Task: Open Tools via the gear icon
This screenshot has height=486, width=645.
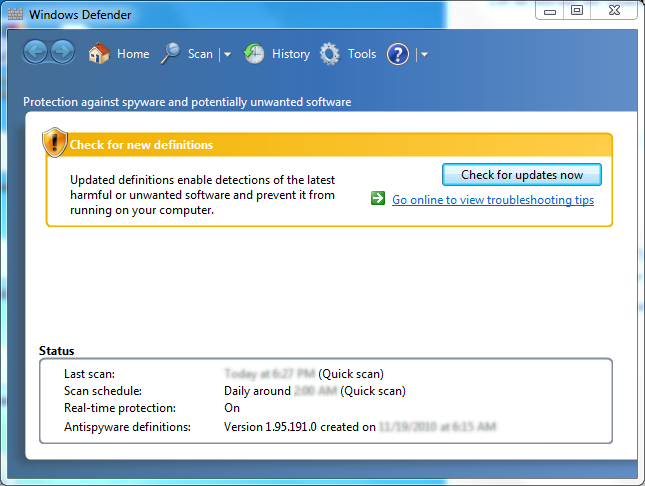Action: tap(330, 54)
